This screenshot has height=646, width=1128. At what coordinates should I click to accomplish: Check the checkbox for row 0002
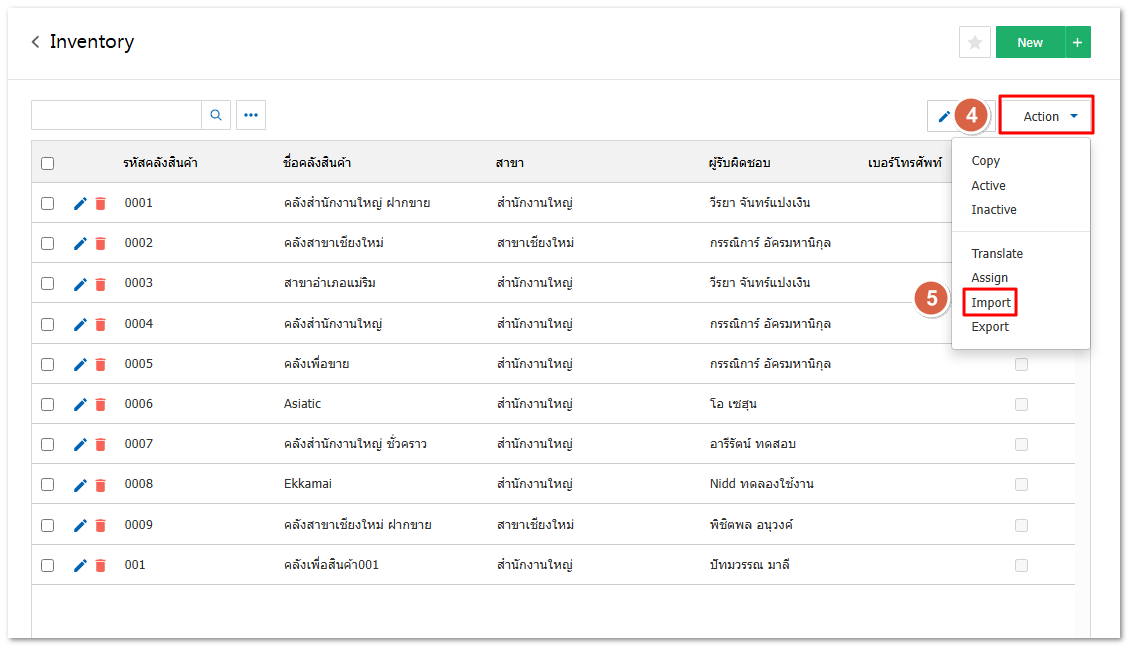48,243
